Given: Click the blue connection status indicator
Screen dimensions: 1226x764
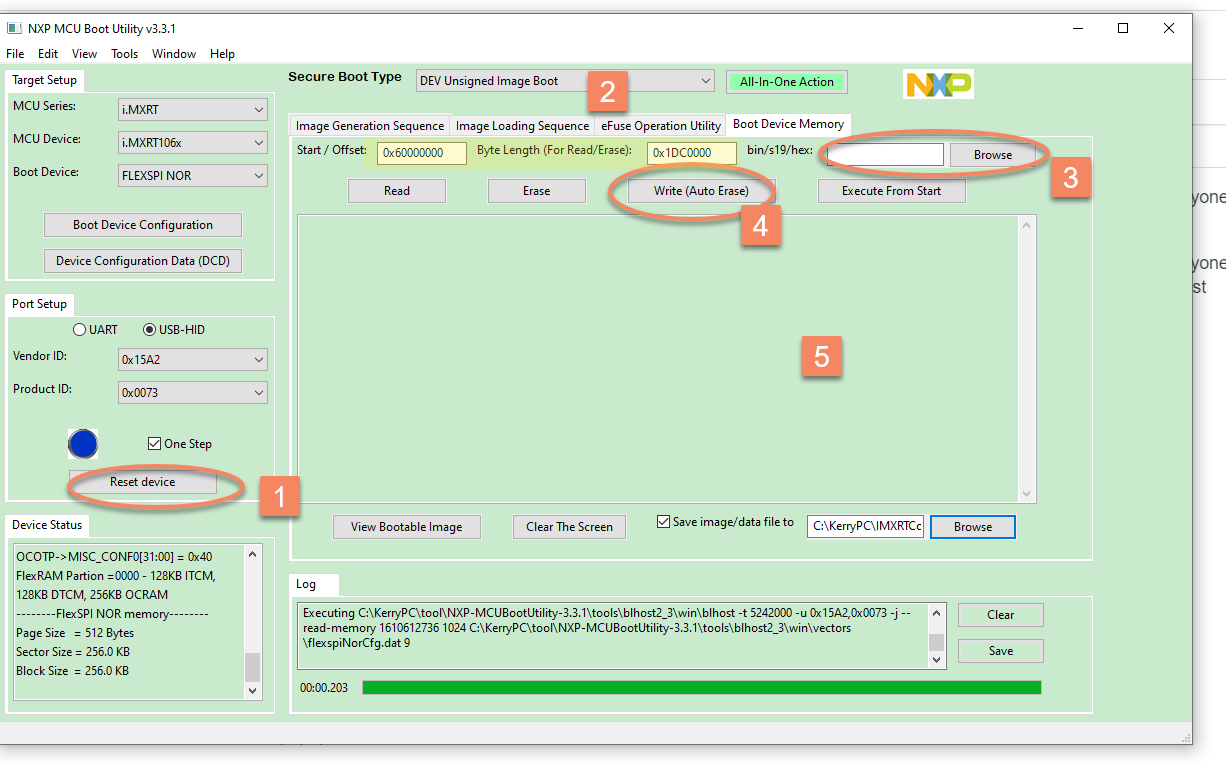Looking at the screenshot, I should point(83,444).
